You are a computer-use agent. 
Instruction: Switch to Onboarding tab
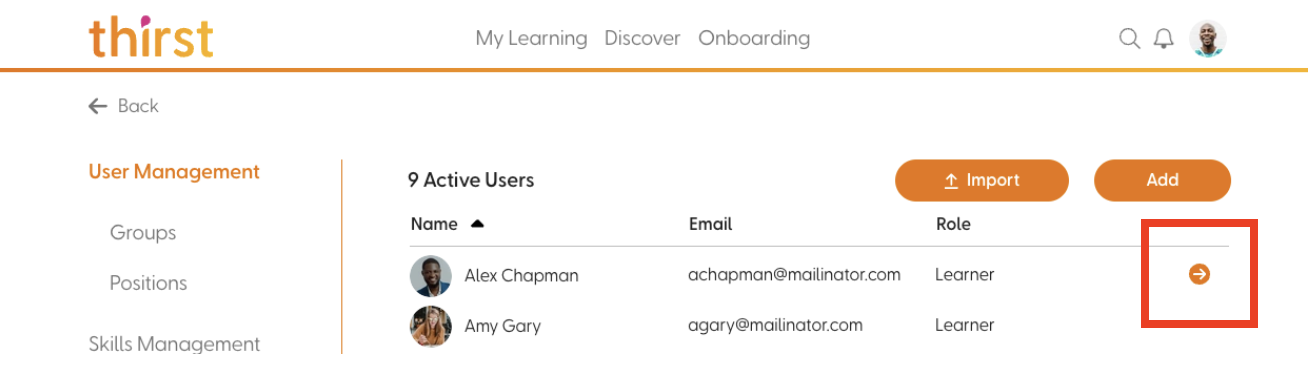pos(754,39)
